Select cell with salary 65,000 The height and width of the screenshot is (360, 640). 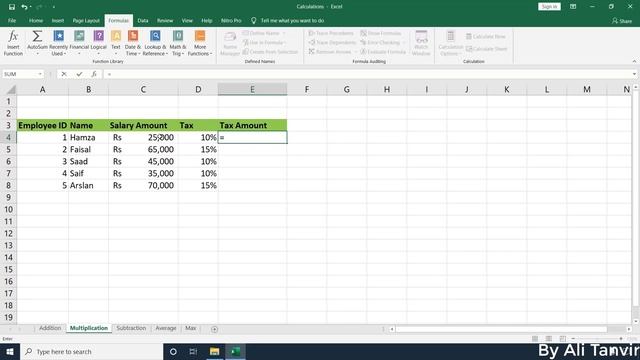click(143, 149)
